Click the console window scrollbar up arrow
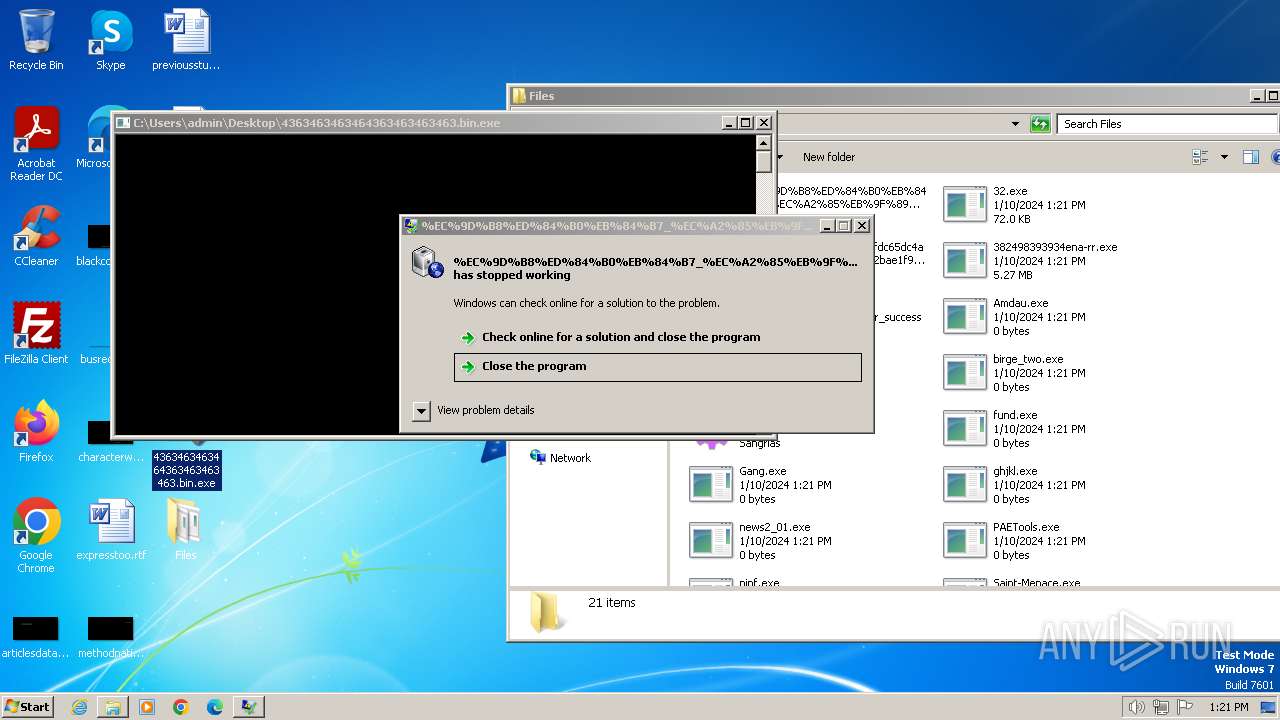The height and width of the screenshot is (720, 1280). click(x=763, y=142)
